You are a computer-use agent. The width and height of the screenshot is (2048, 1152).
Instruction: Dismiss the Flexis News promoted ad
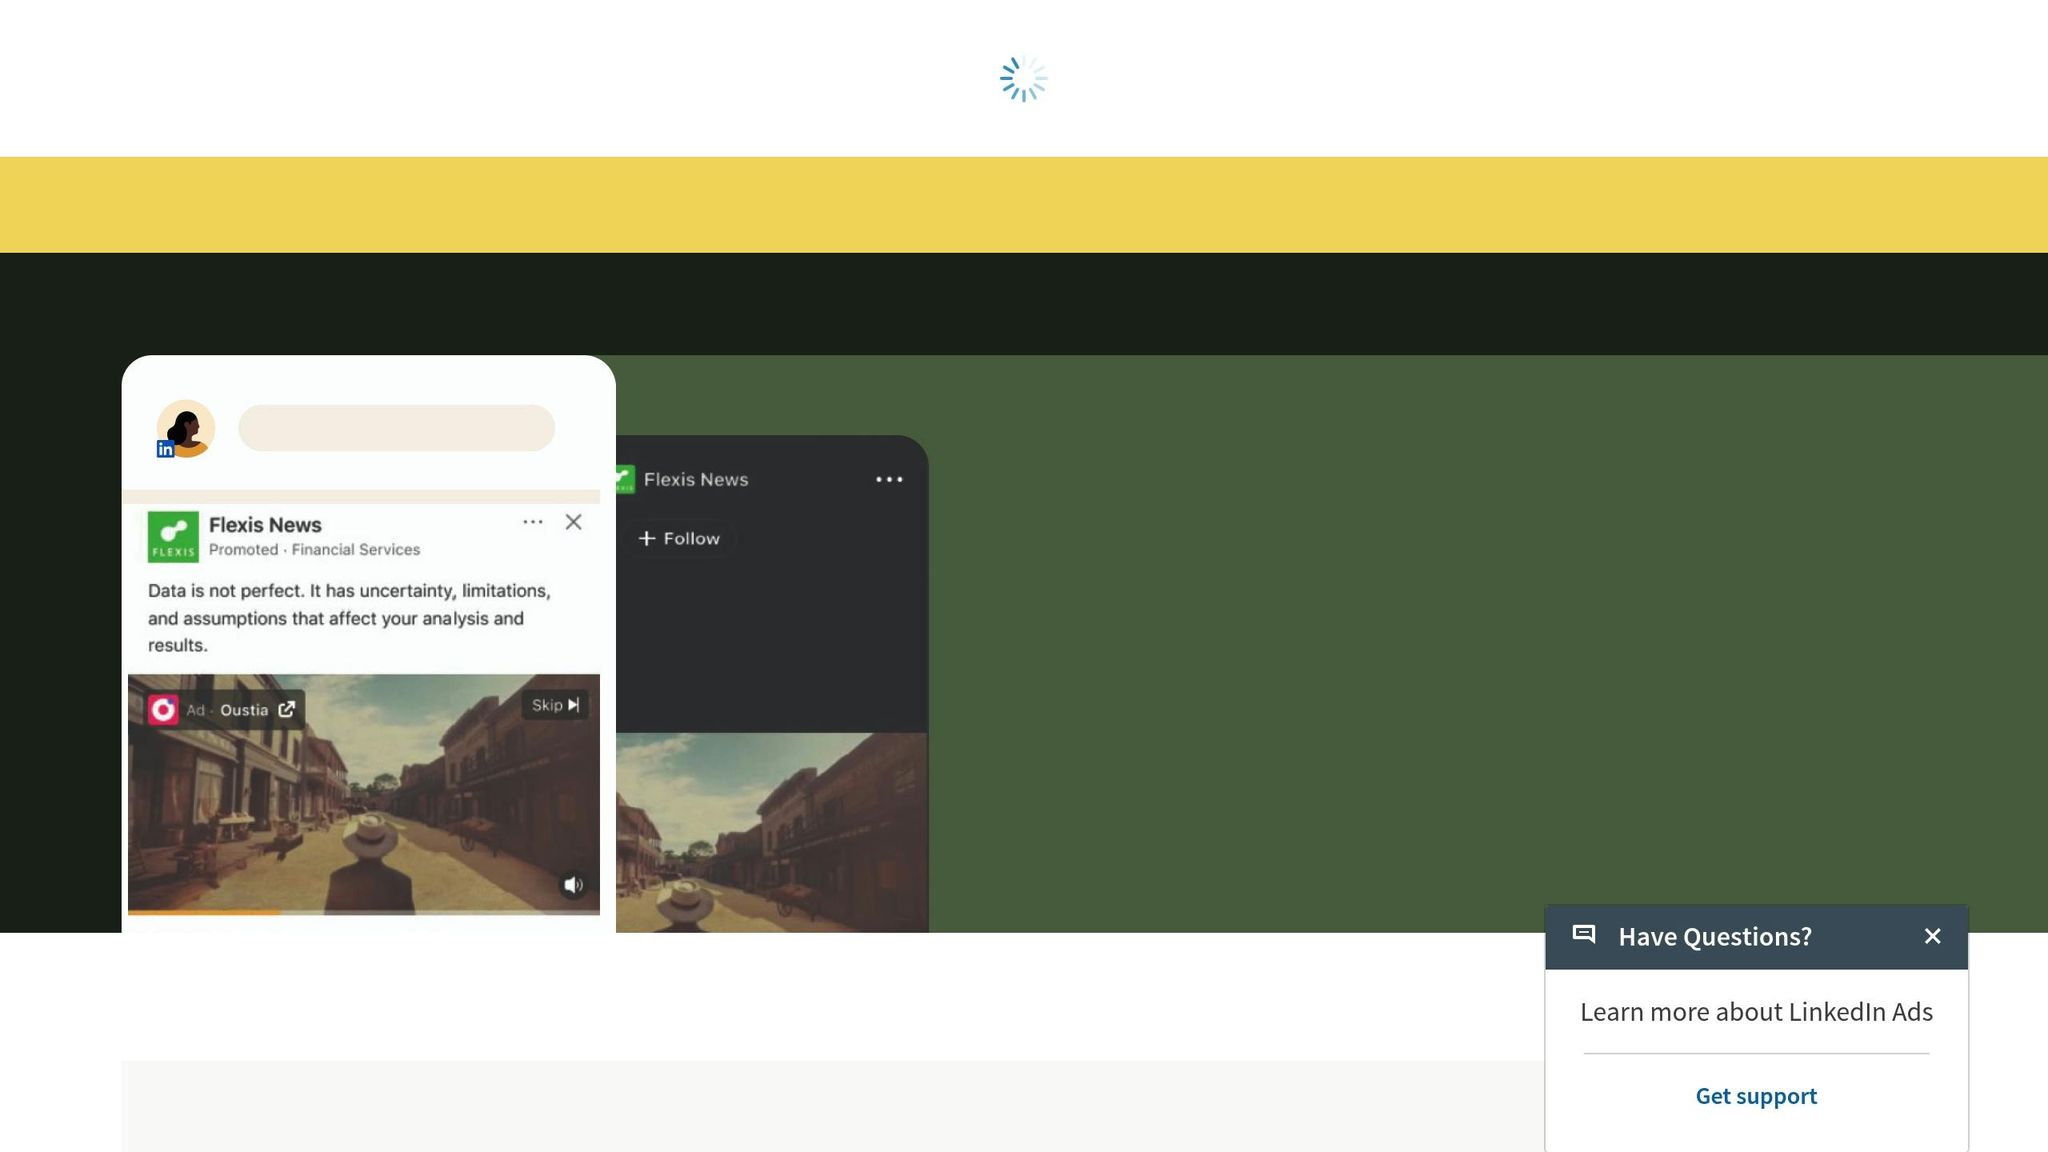click(573, 522)
